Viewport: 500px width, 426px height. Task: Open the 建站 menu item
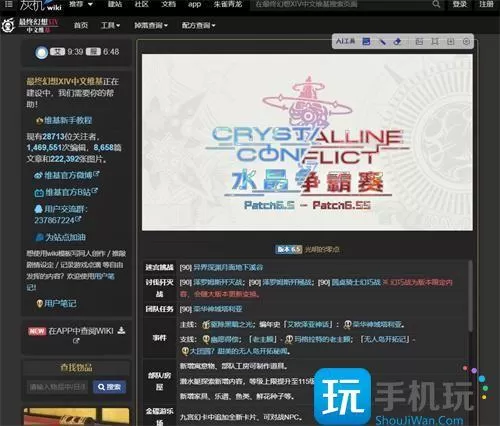(x=115, y=4)
